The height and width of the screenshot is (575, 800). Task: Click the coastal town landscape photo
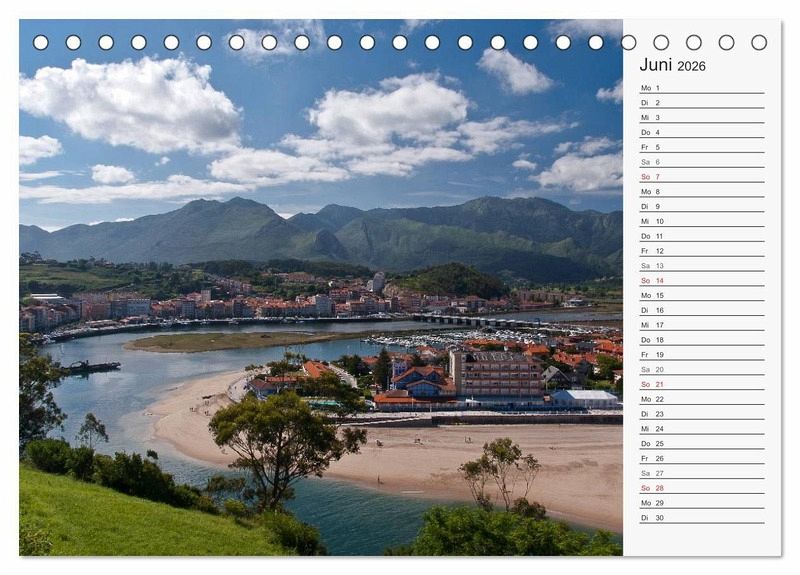[x=320, y=300]
